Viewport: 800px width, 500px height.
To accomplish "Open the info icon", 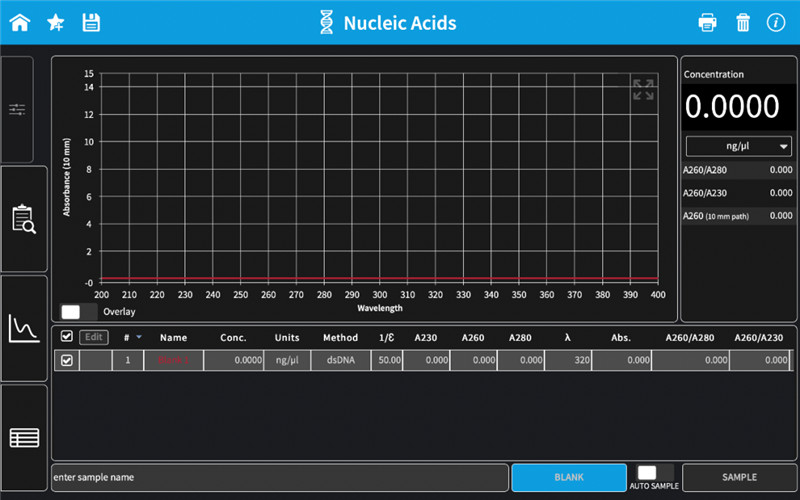I will click(775, 22).
